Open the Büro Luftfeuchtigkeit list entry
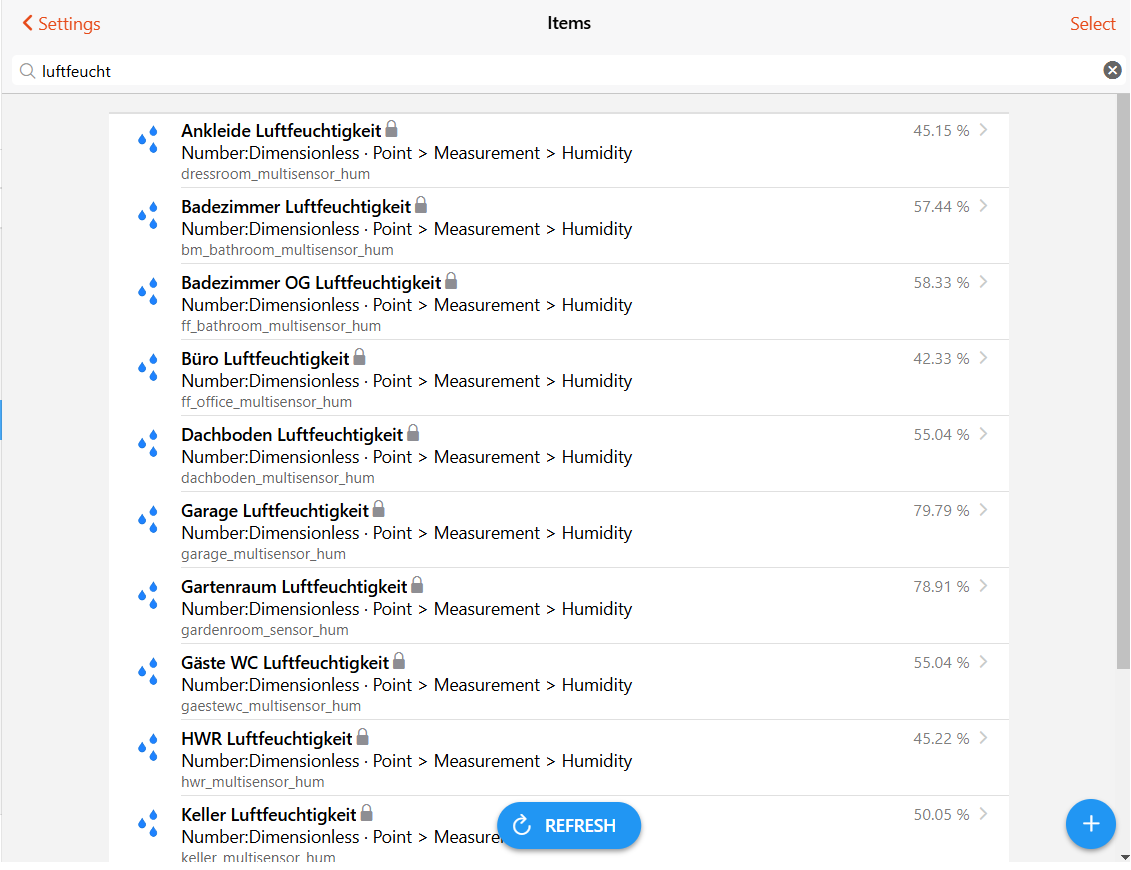 [x=265, y=359]
